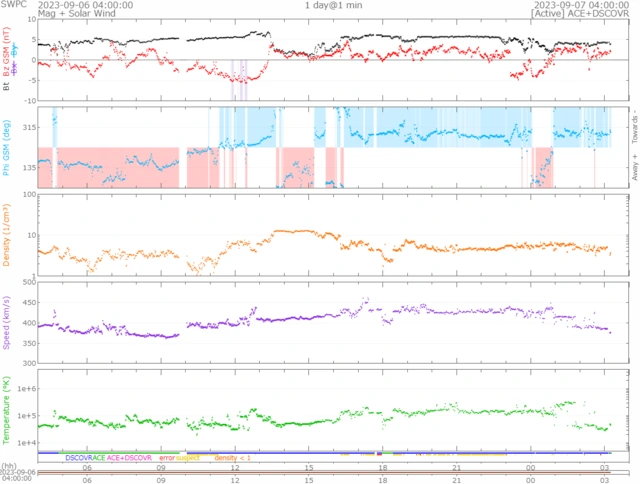Click the Mag + Solar Wind label

pyautogui.click(x=77, y=13)
